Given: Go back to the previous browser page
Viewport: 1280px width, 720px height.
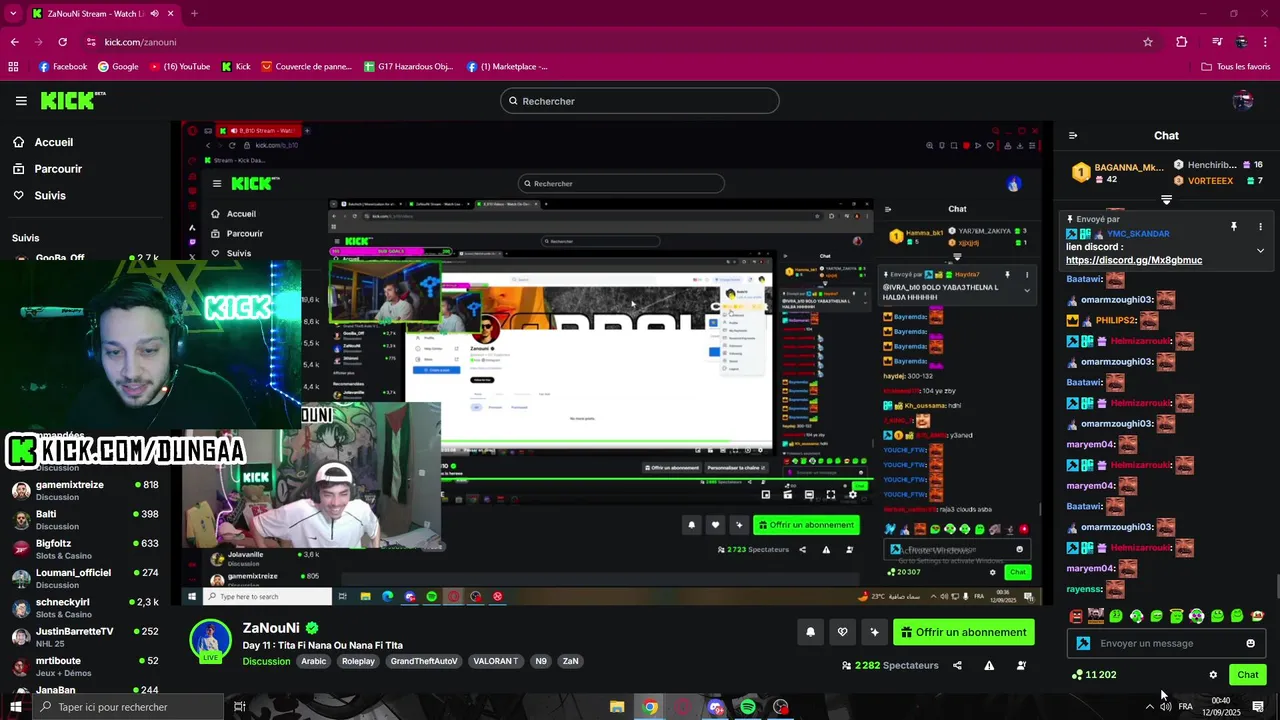Looking at the screenshot, I should [14, 42].
